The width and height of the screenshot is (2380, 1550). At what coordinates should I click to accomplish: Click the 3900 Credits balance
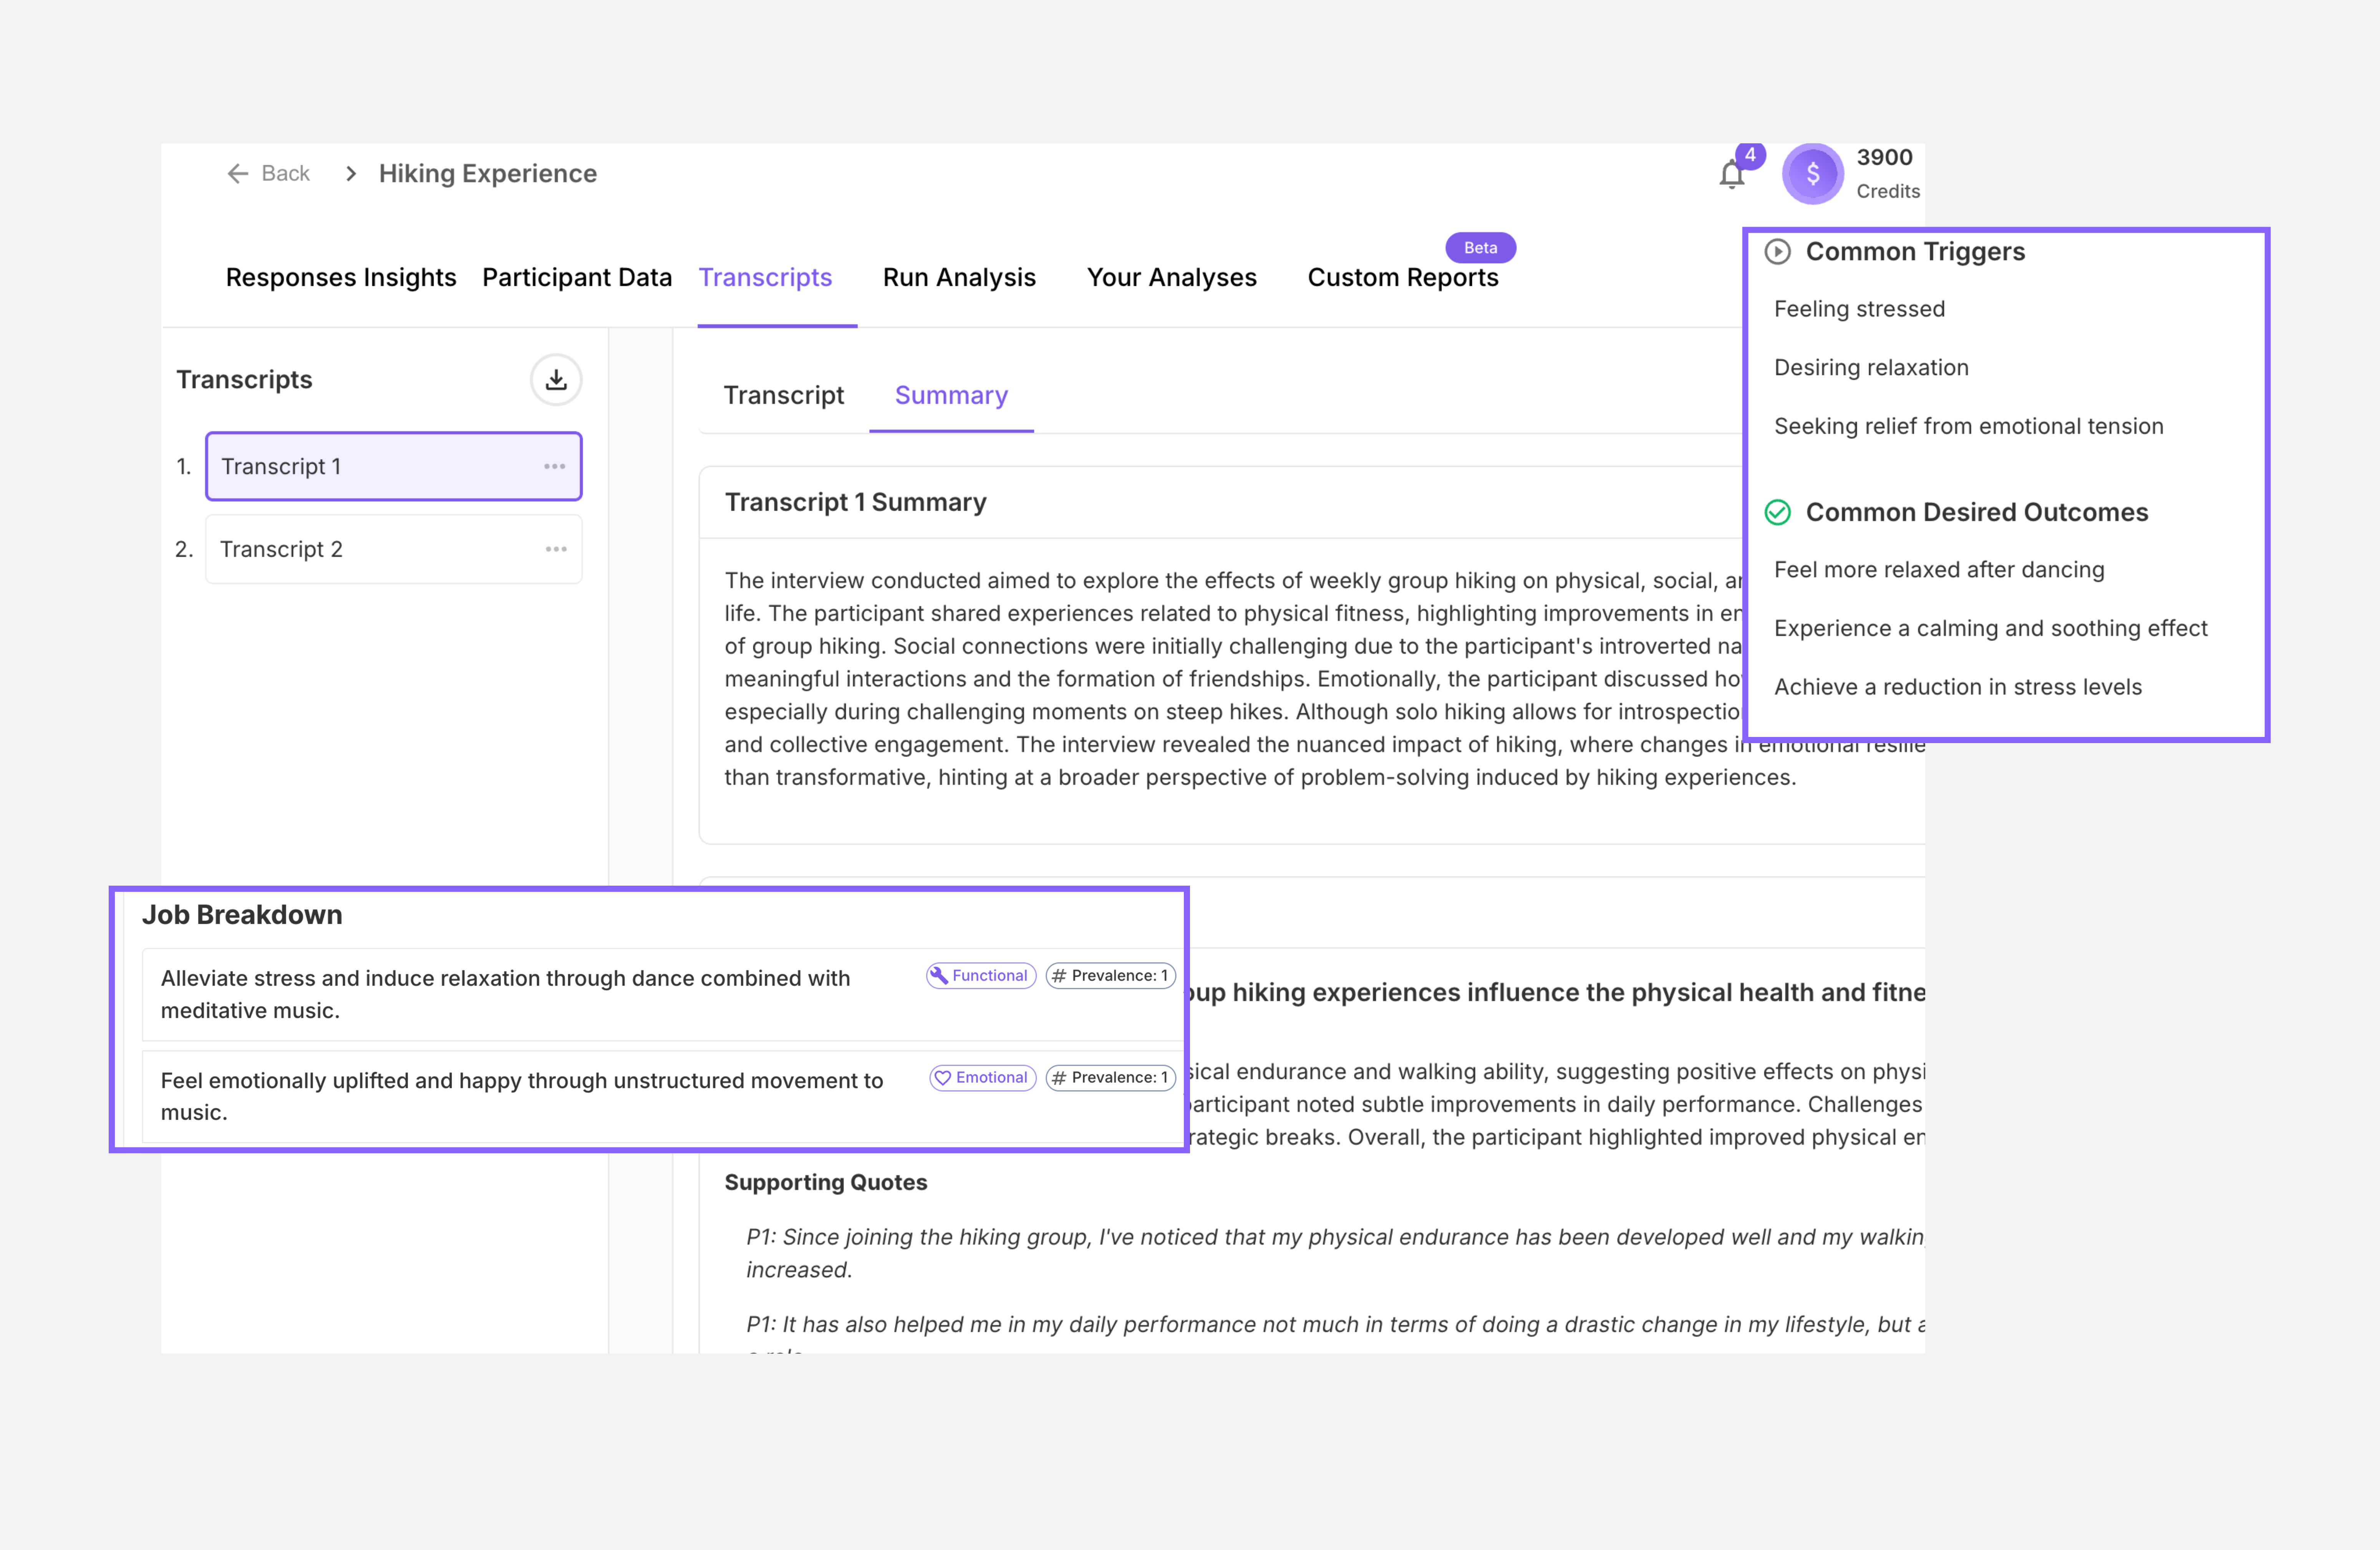tap(1888, 174)
